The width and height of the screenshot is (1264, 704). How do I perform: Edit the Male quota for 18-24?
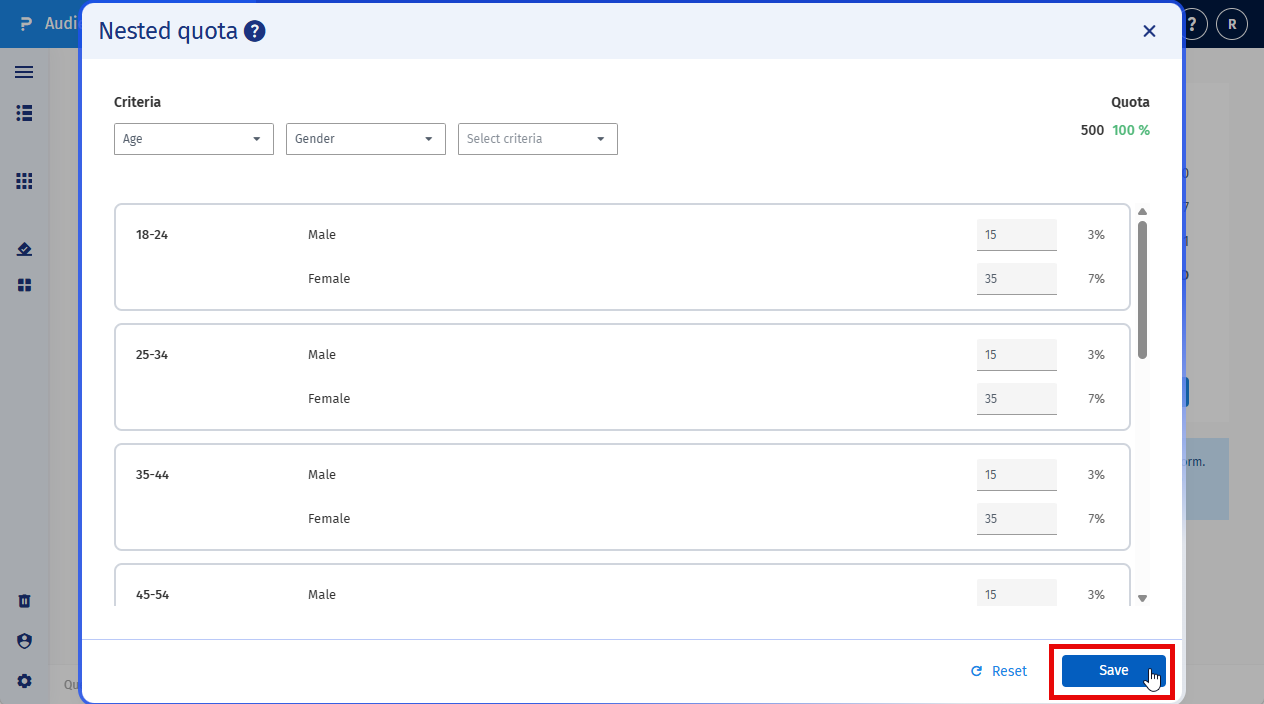click(1016, 234)
